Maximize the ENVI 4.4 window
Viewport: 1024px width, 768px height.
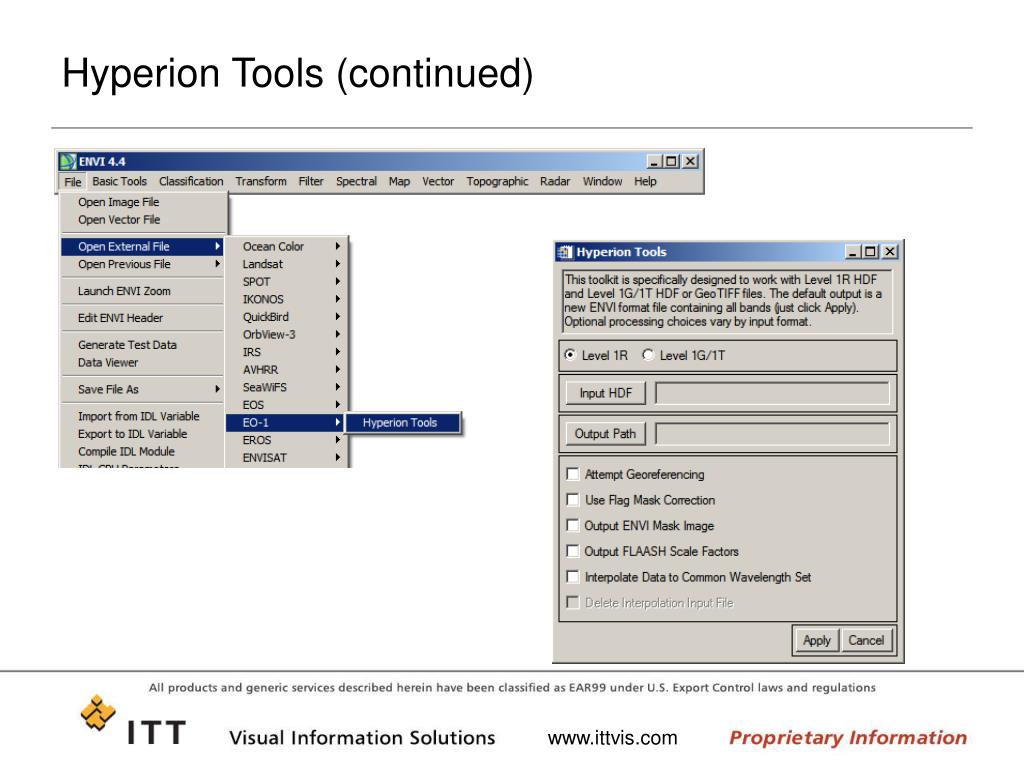[671, 161]
